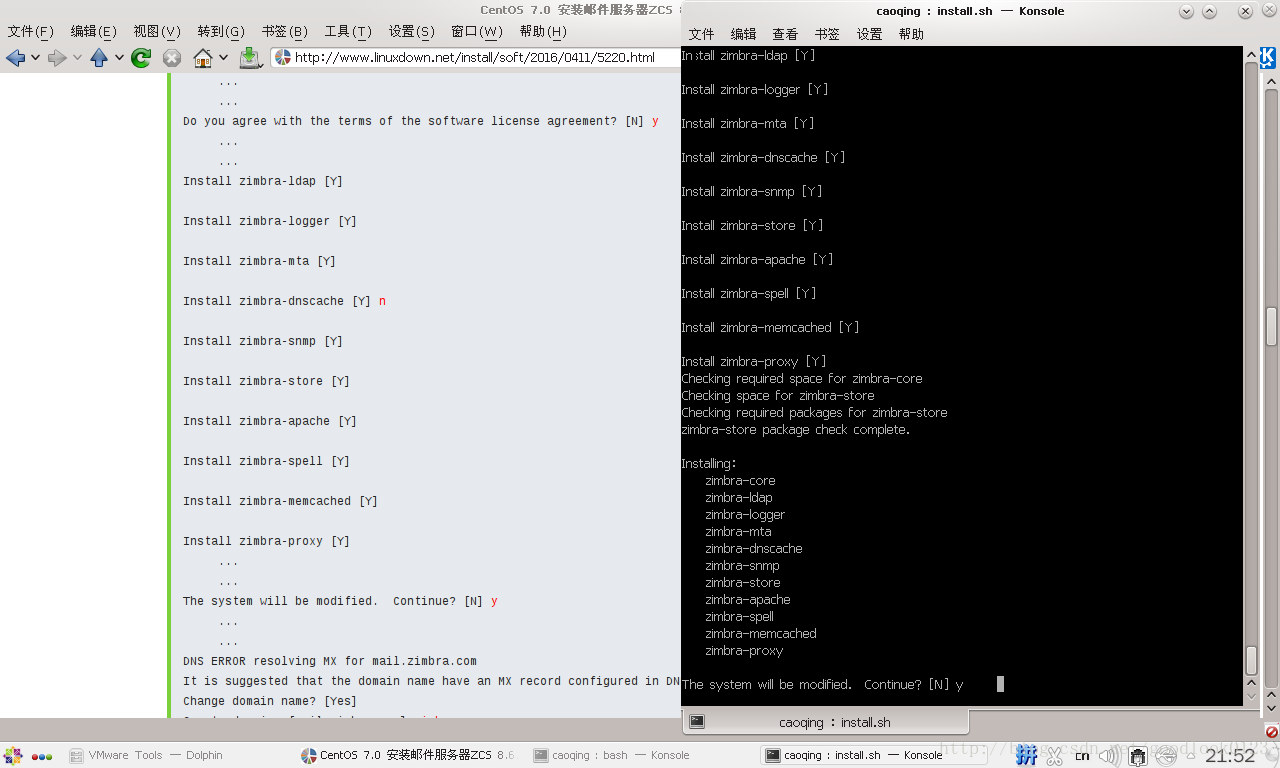Image resolution: width=1280 pixels, height=768 pixels.
Task: Reload the page with the green refresh icon
Action: tap(141, 58)
